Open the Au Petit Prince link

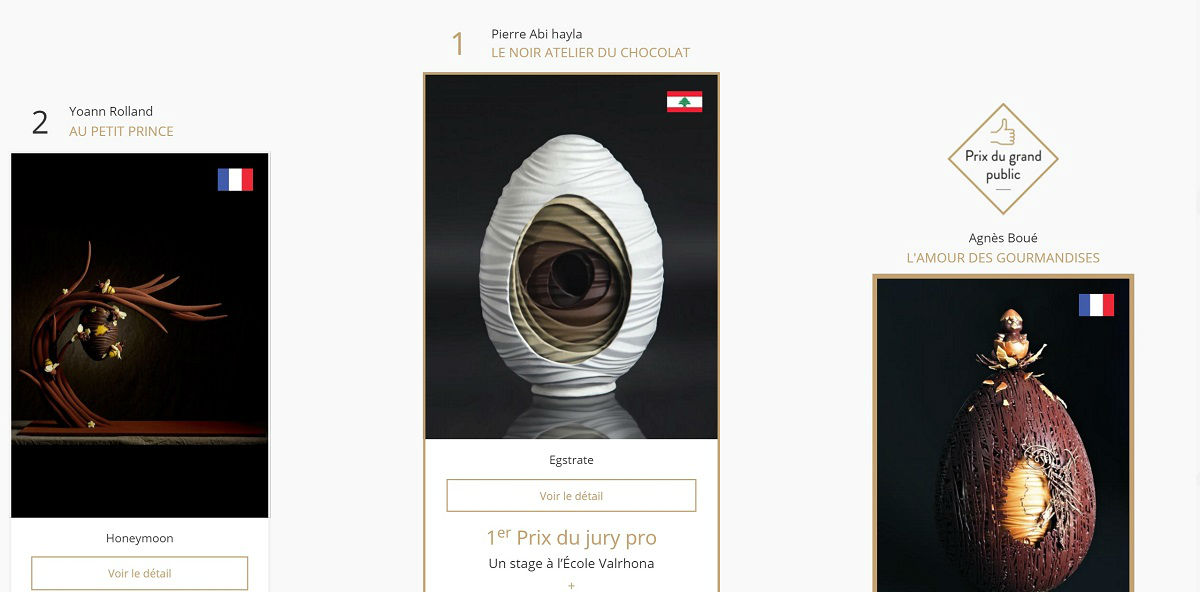121,131
